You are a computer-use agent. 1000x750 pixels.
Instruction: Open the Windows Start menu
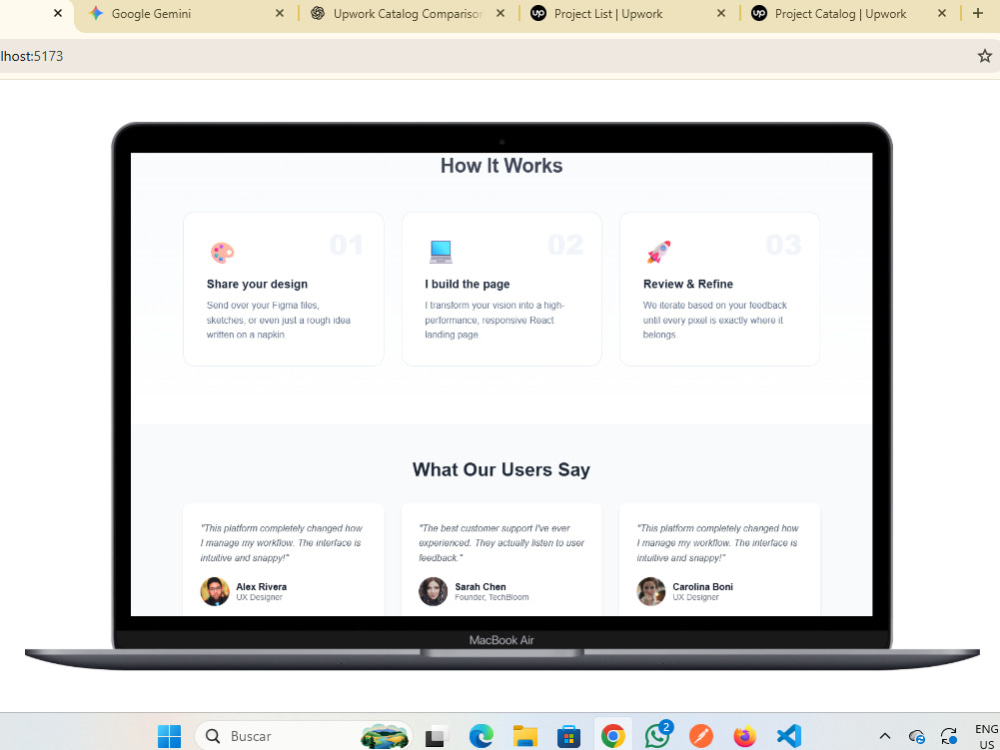coord(170,736)
